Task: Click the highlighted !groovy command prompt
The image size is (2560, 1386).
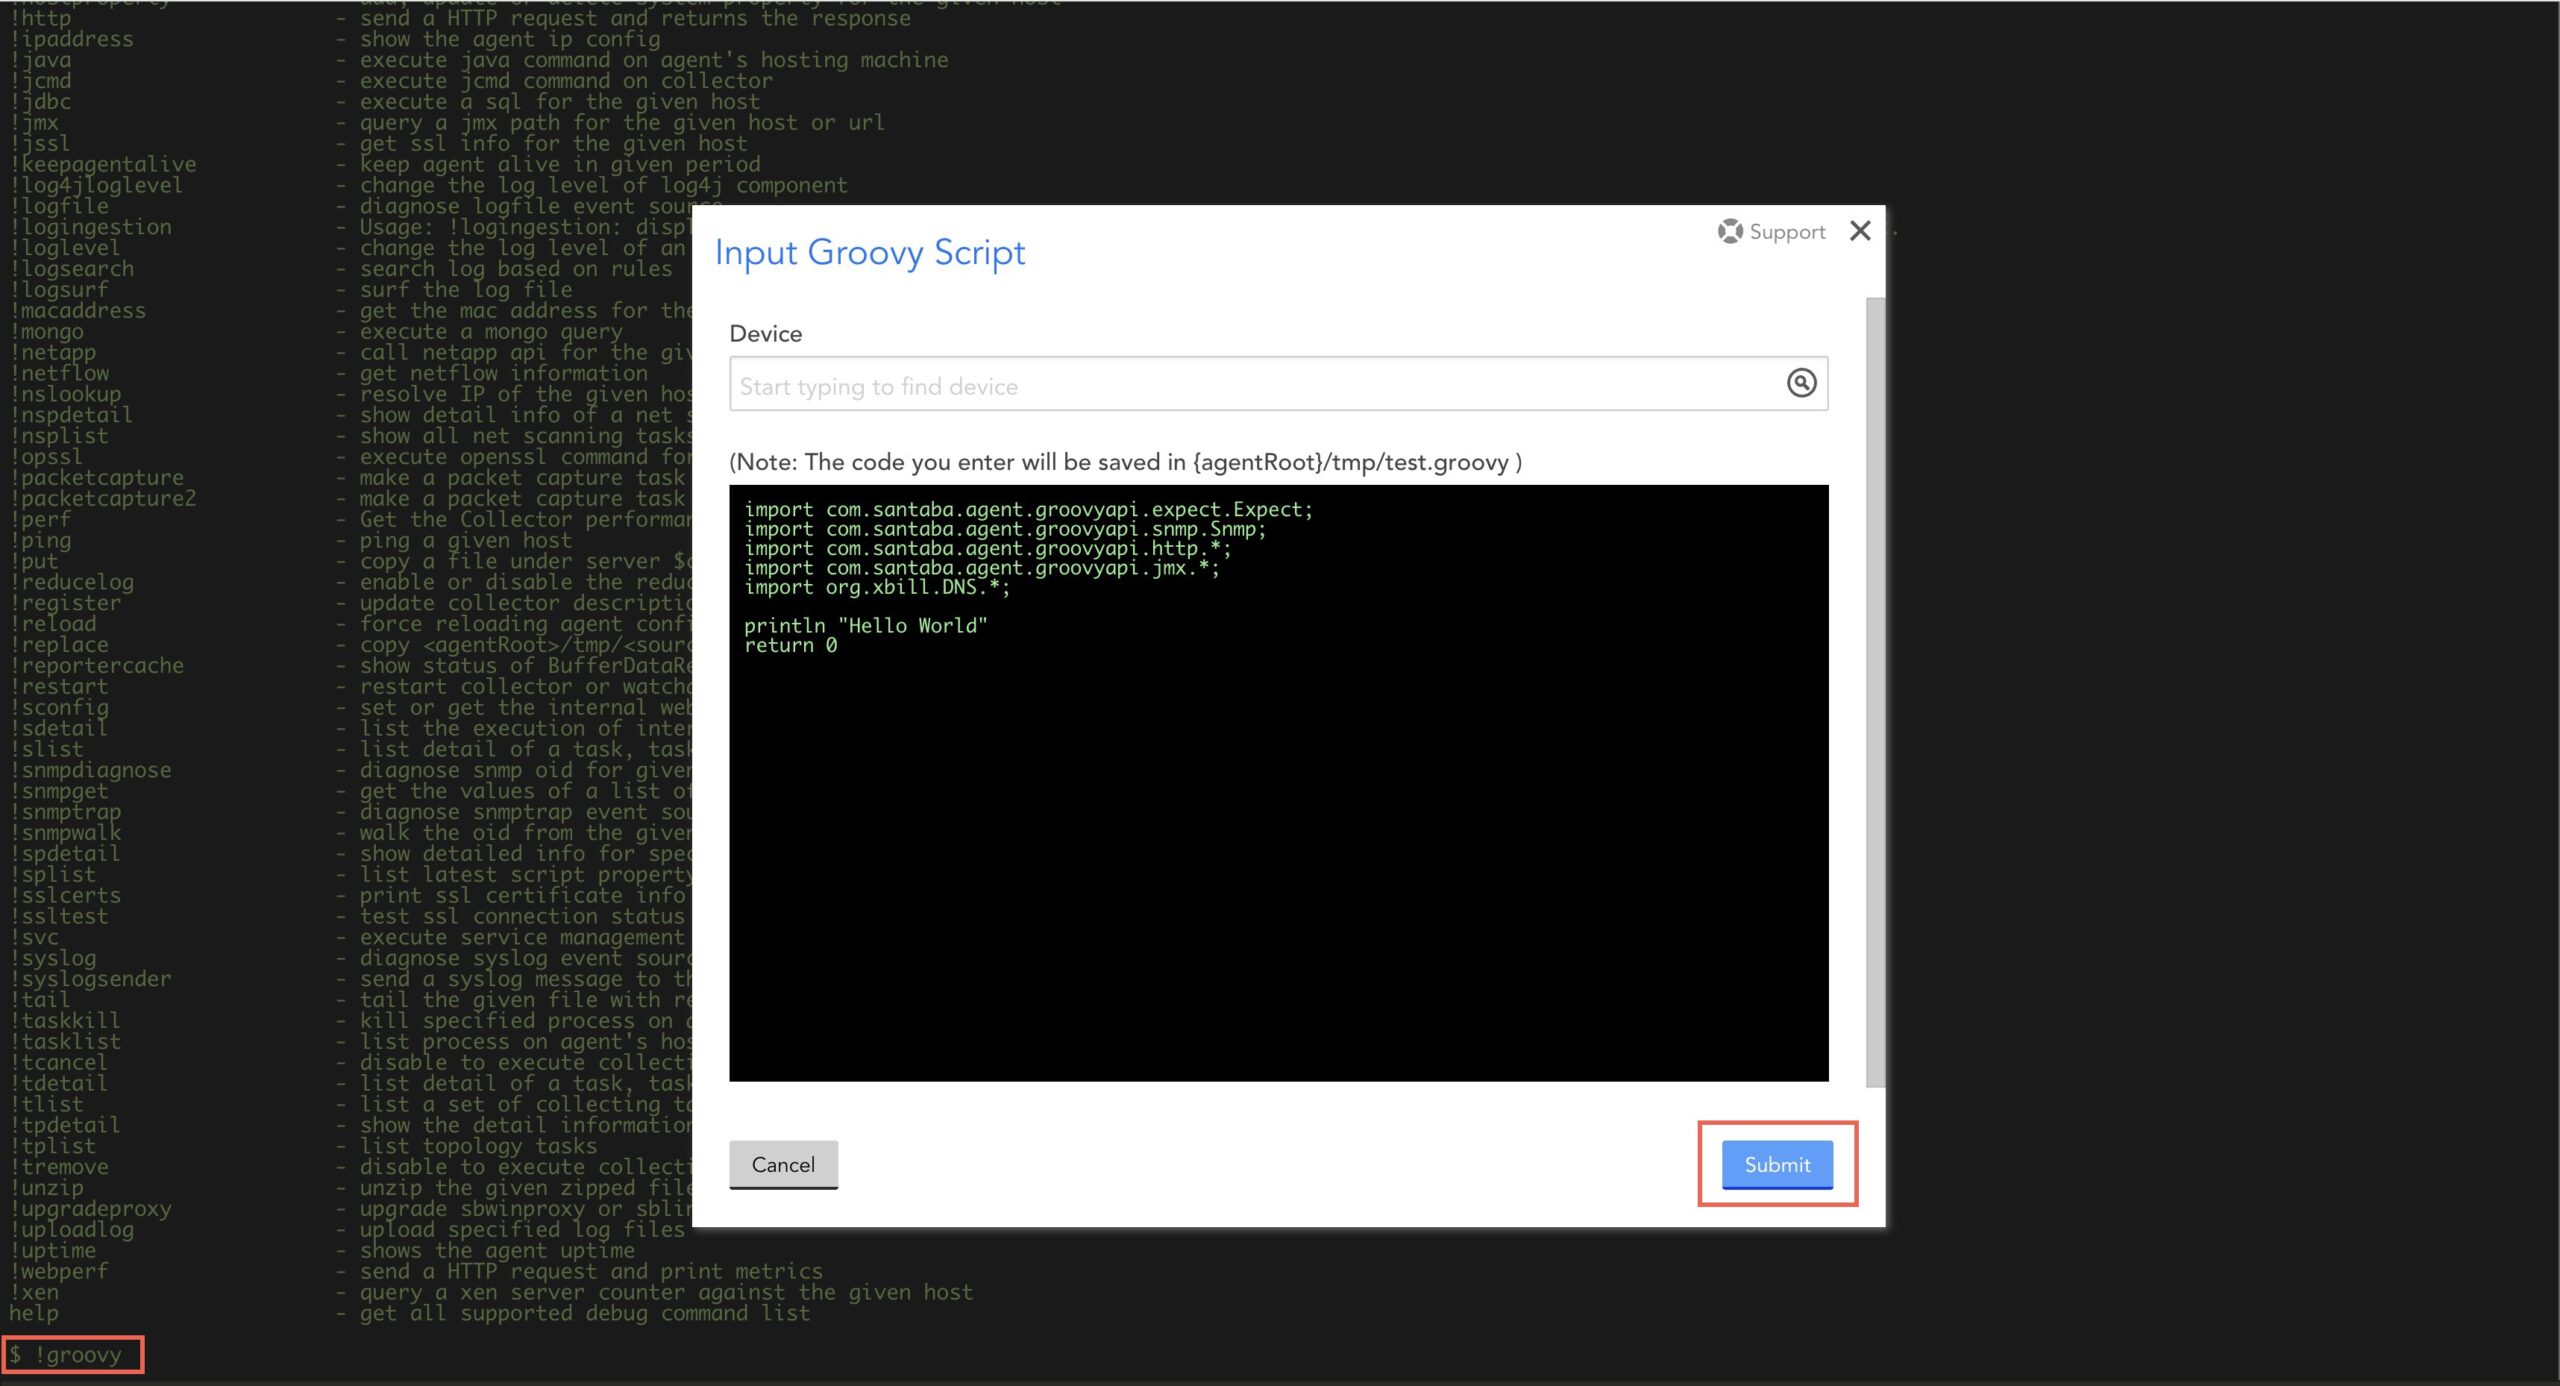Action: [73, 1355]
